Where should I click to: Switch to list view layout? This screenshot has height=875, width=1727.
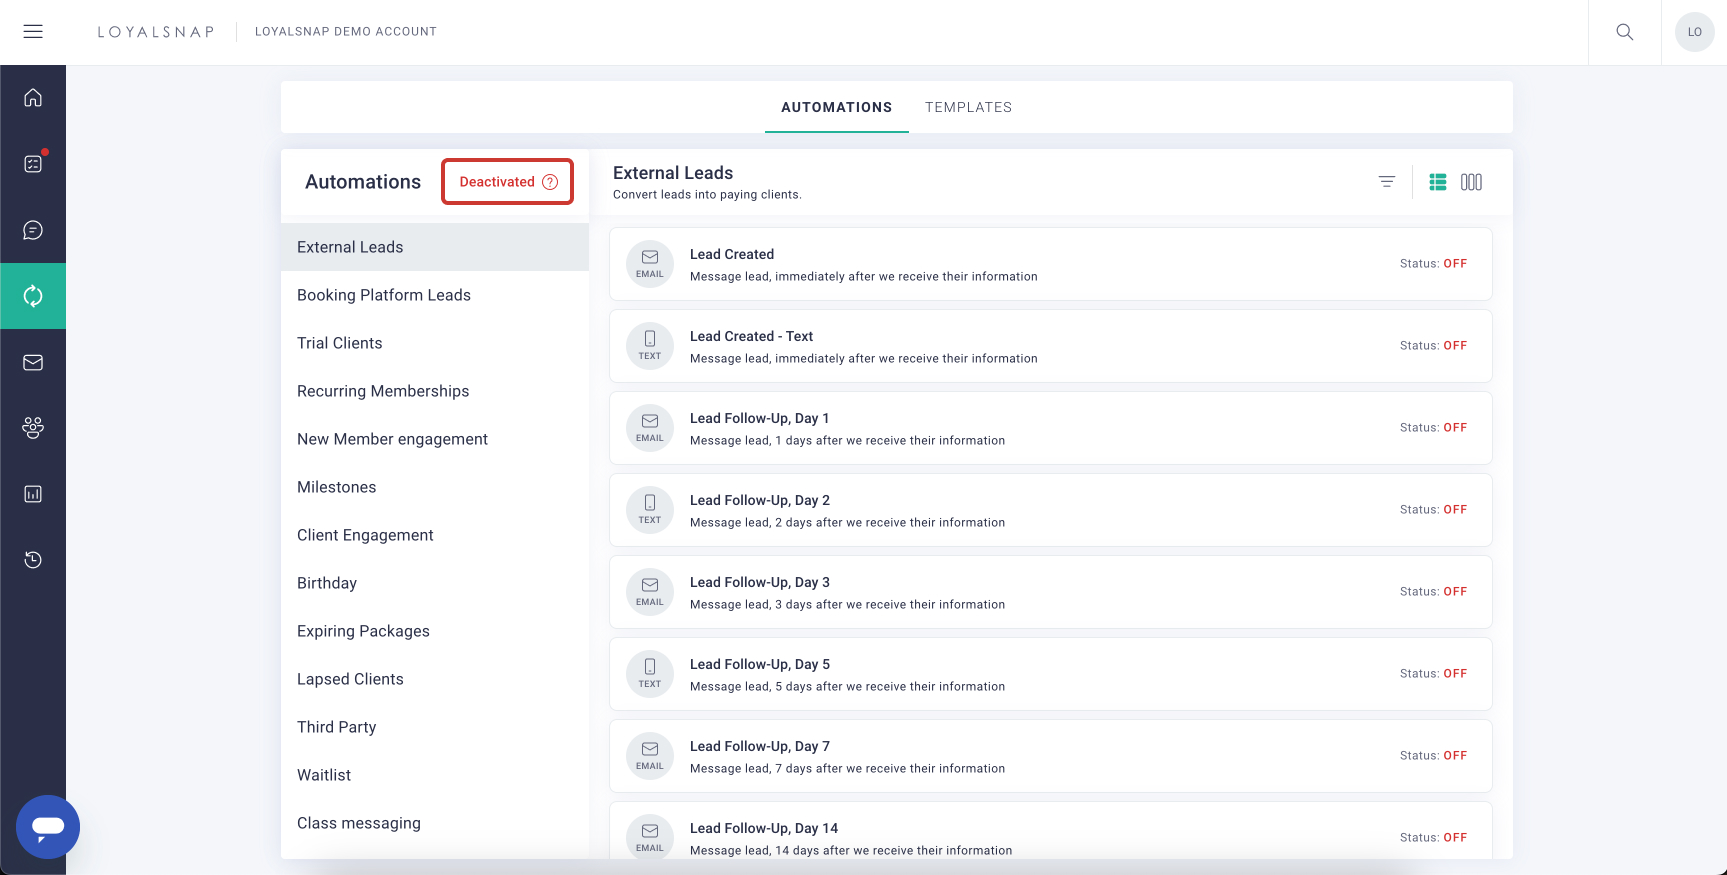tap(1437, 182)
